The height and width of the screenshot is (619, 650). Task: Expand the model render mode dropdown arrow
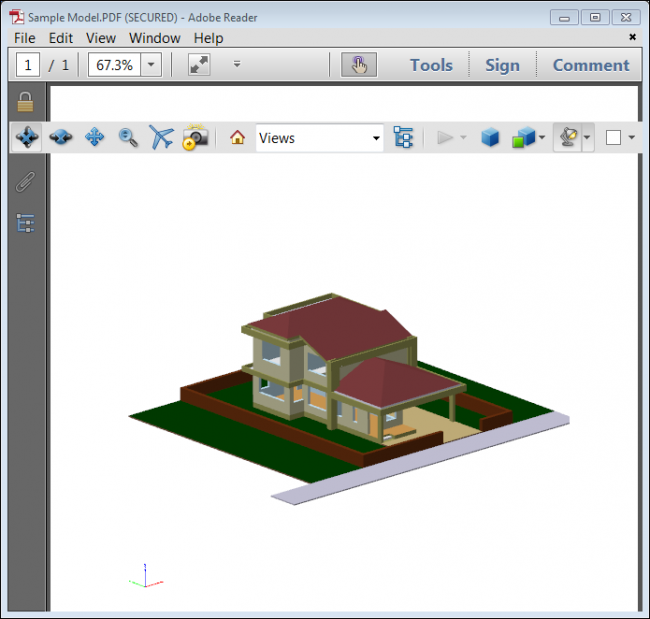542,138
